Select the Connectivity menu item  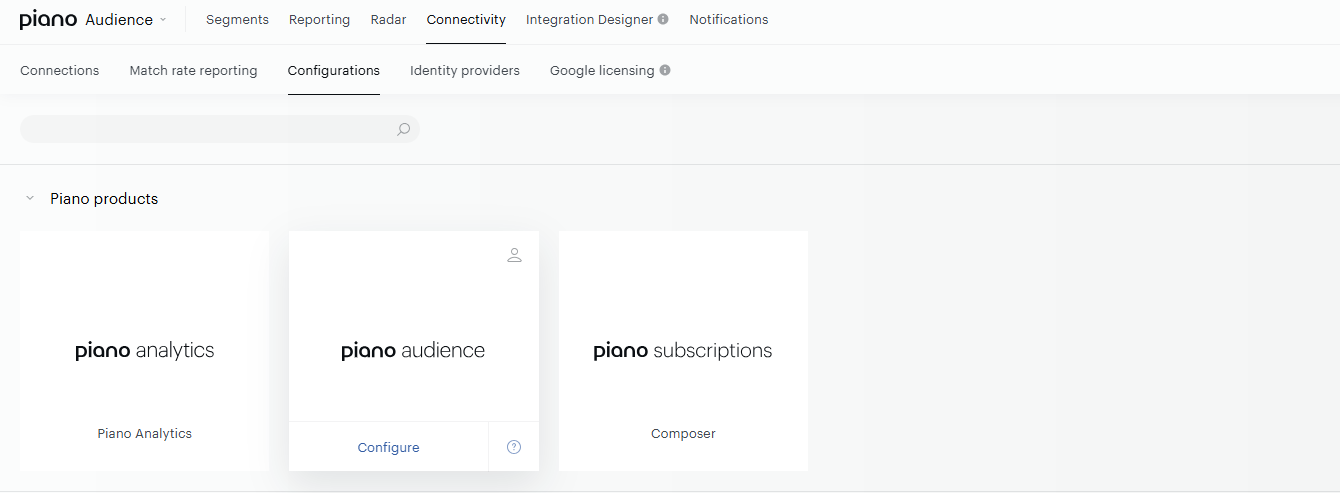[x=466, y=20]
